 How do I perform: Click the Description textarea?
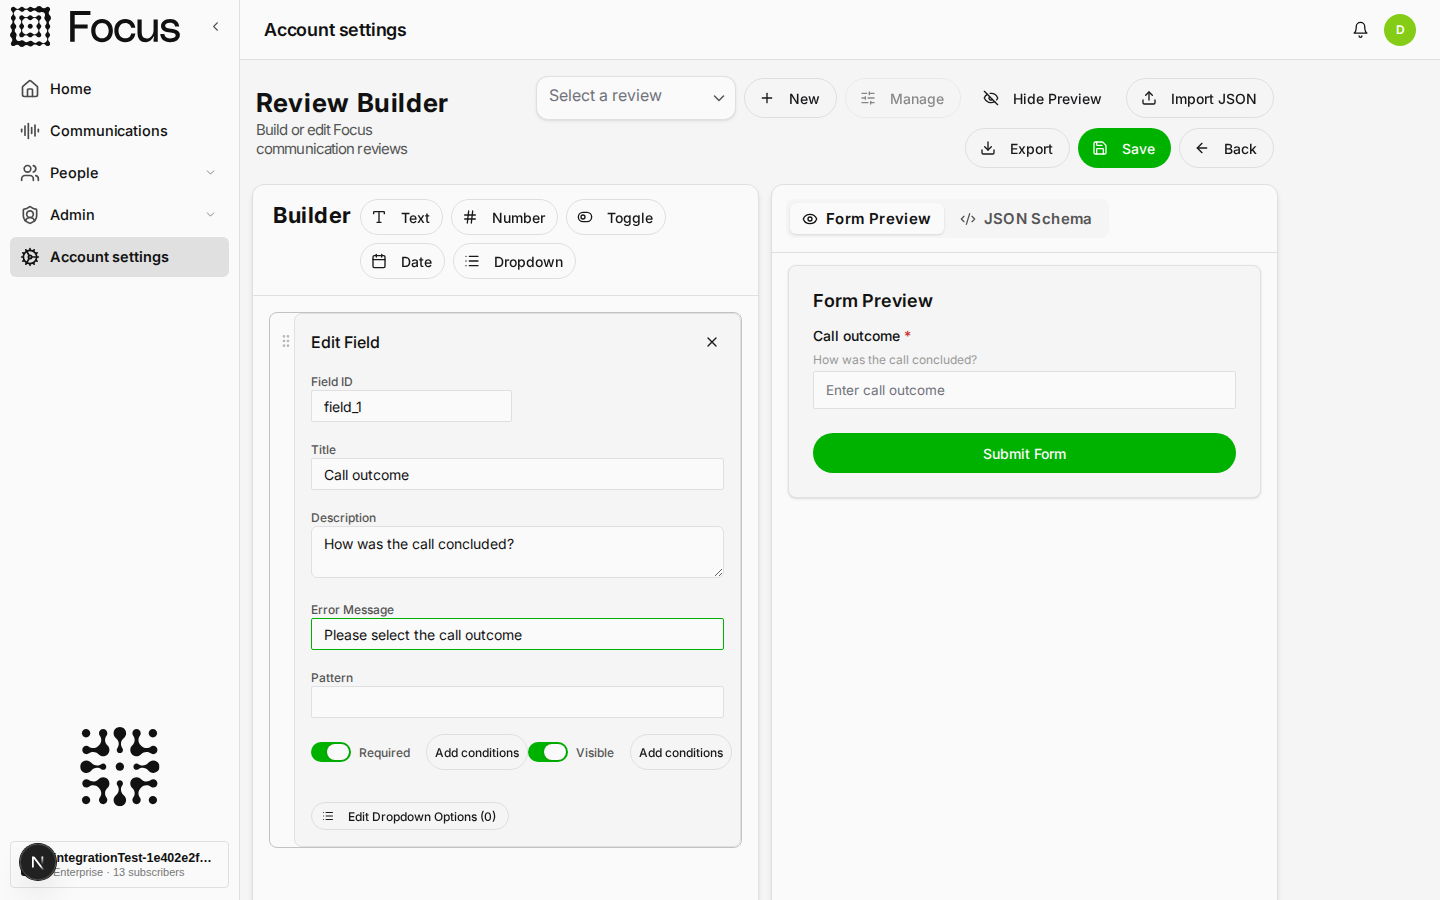coord(517,552)
